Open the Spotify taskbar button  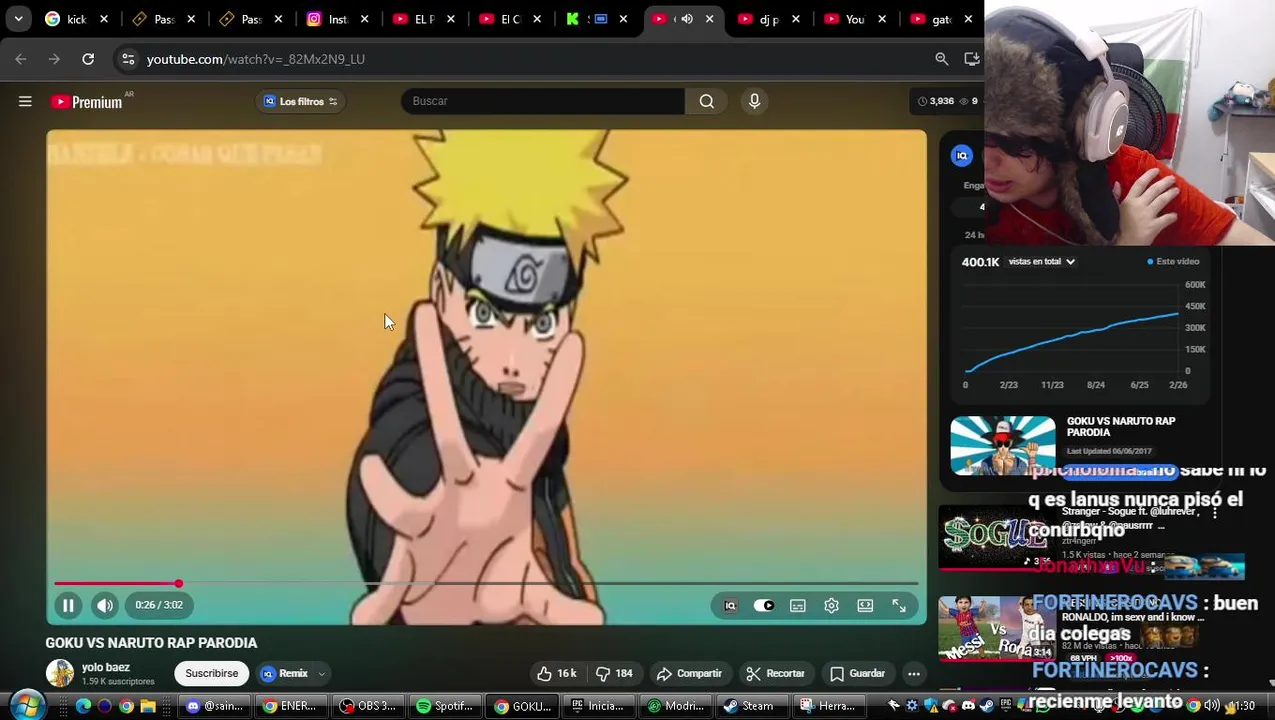pyautogui.click(x=446, y=706)
